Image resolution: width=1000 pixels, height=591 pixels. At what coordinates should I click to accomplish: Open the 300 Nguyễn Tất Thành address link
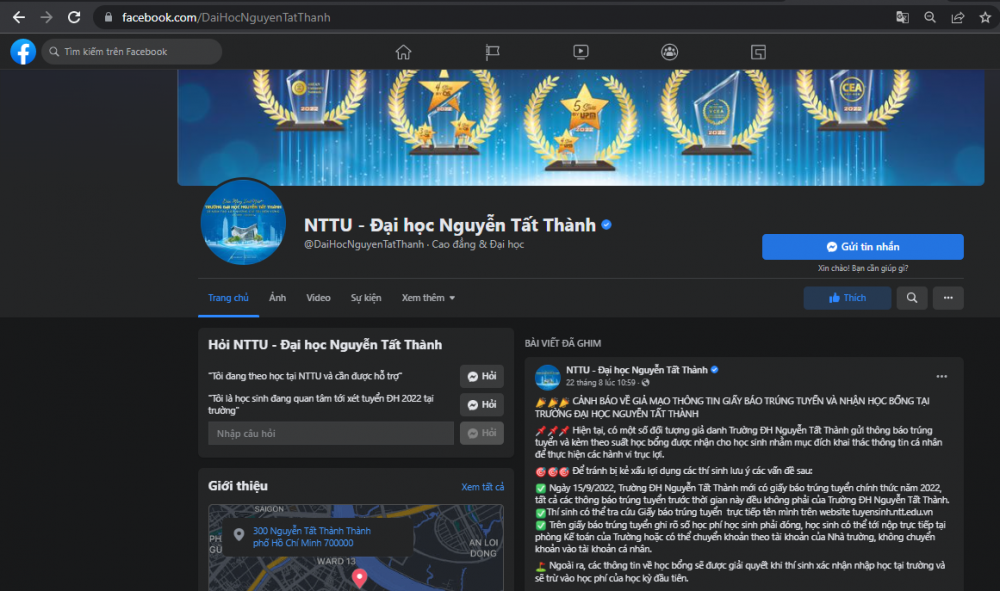point(311,537)
